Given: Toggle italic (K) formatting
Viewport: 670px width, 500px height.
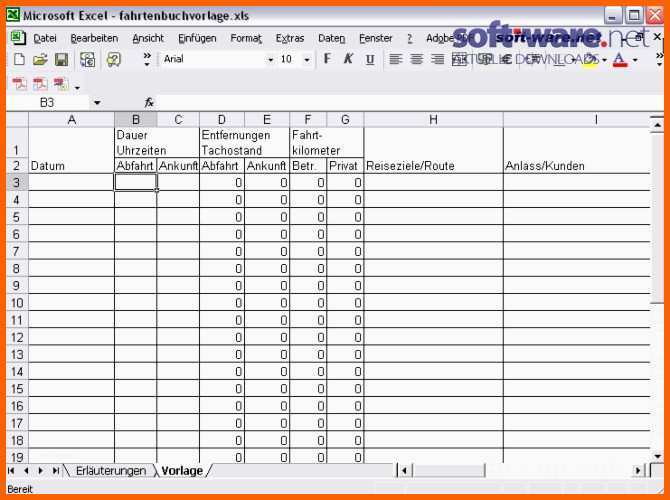Looking at the screenshot, I should [348, 59].
